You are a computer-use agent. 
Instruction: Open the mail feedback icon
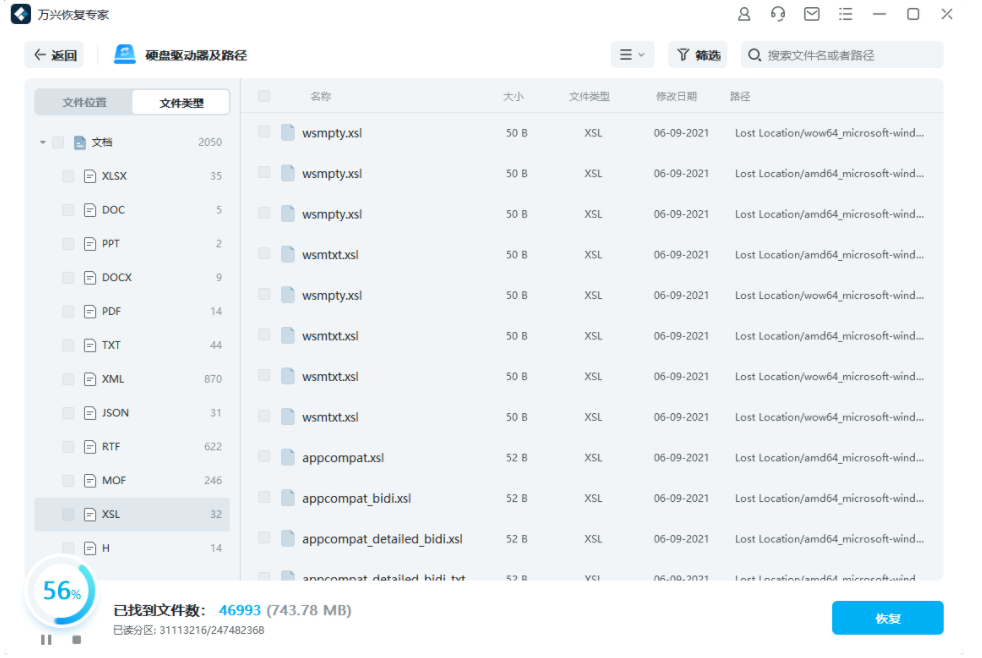point(812,14)
